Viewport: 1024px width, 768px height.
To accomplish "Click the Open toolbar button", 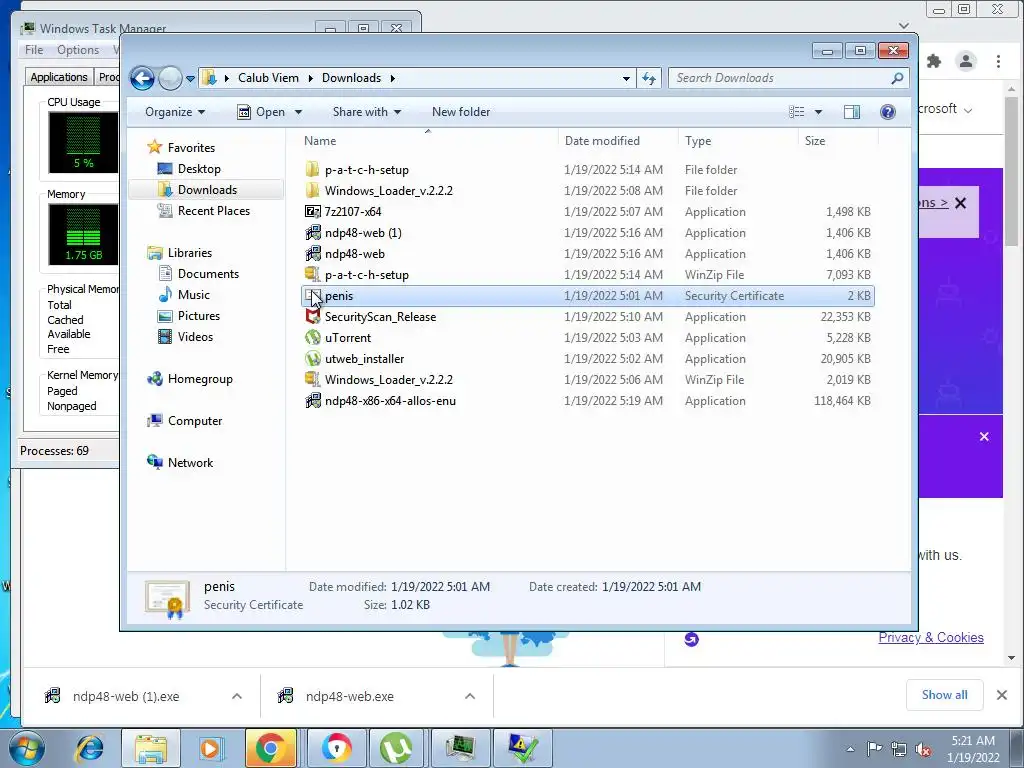I will click(261, 112).
